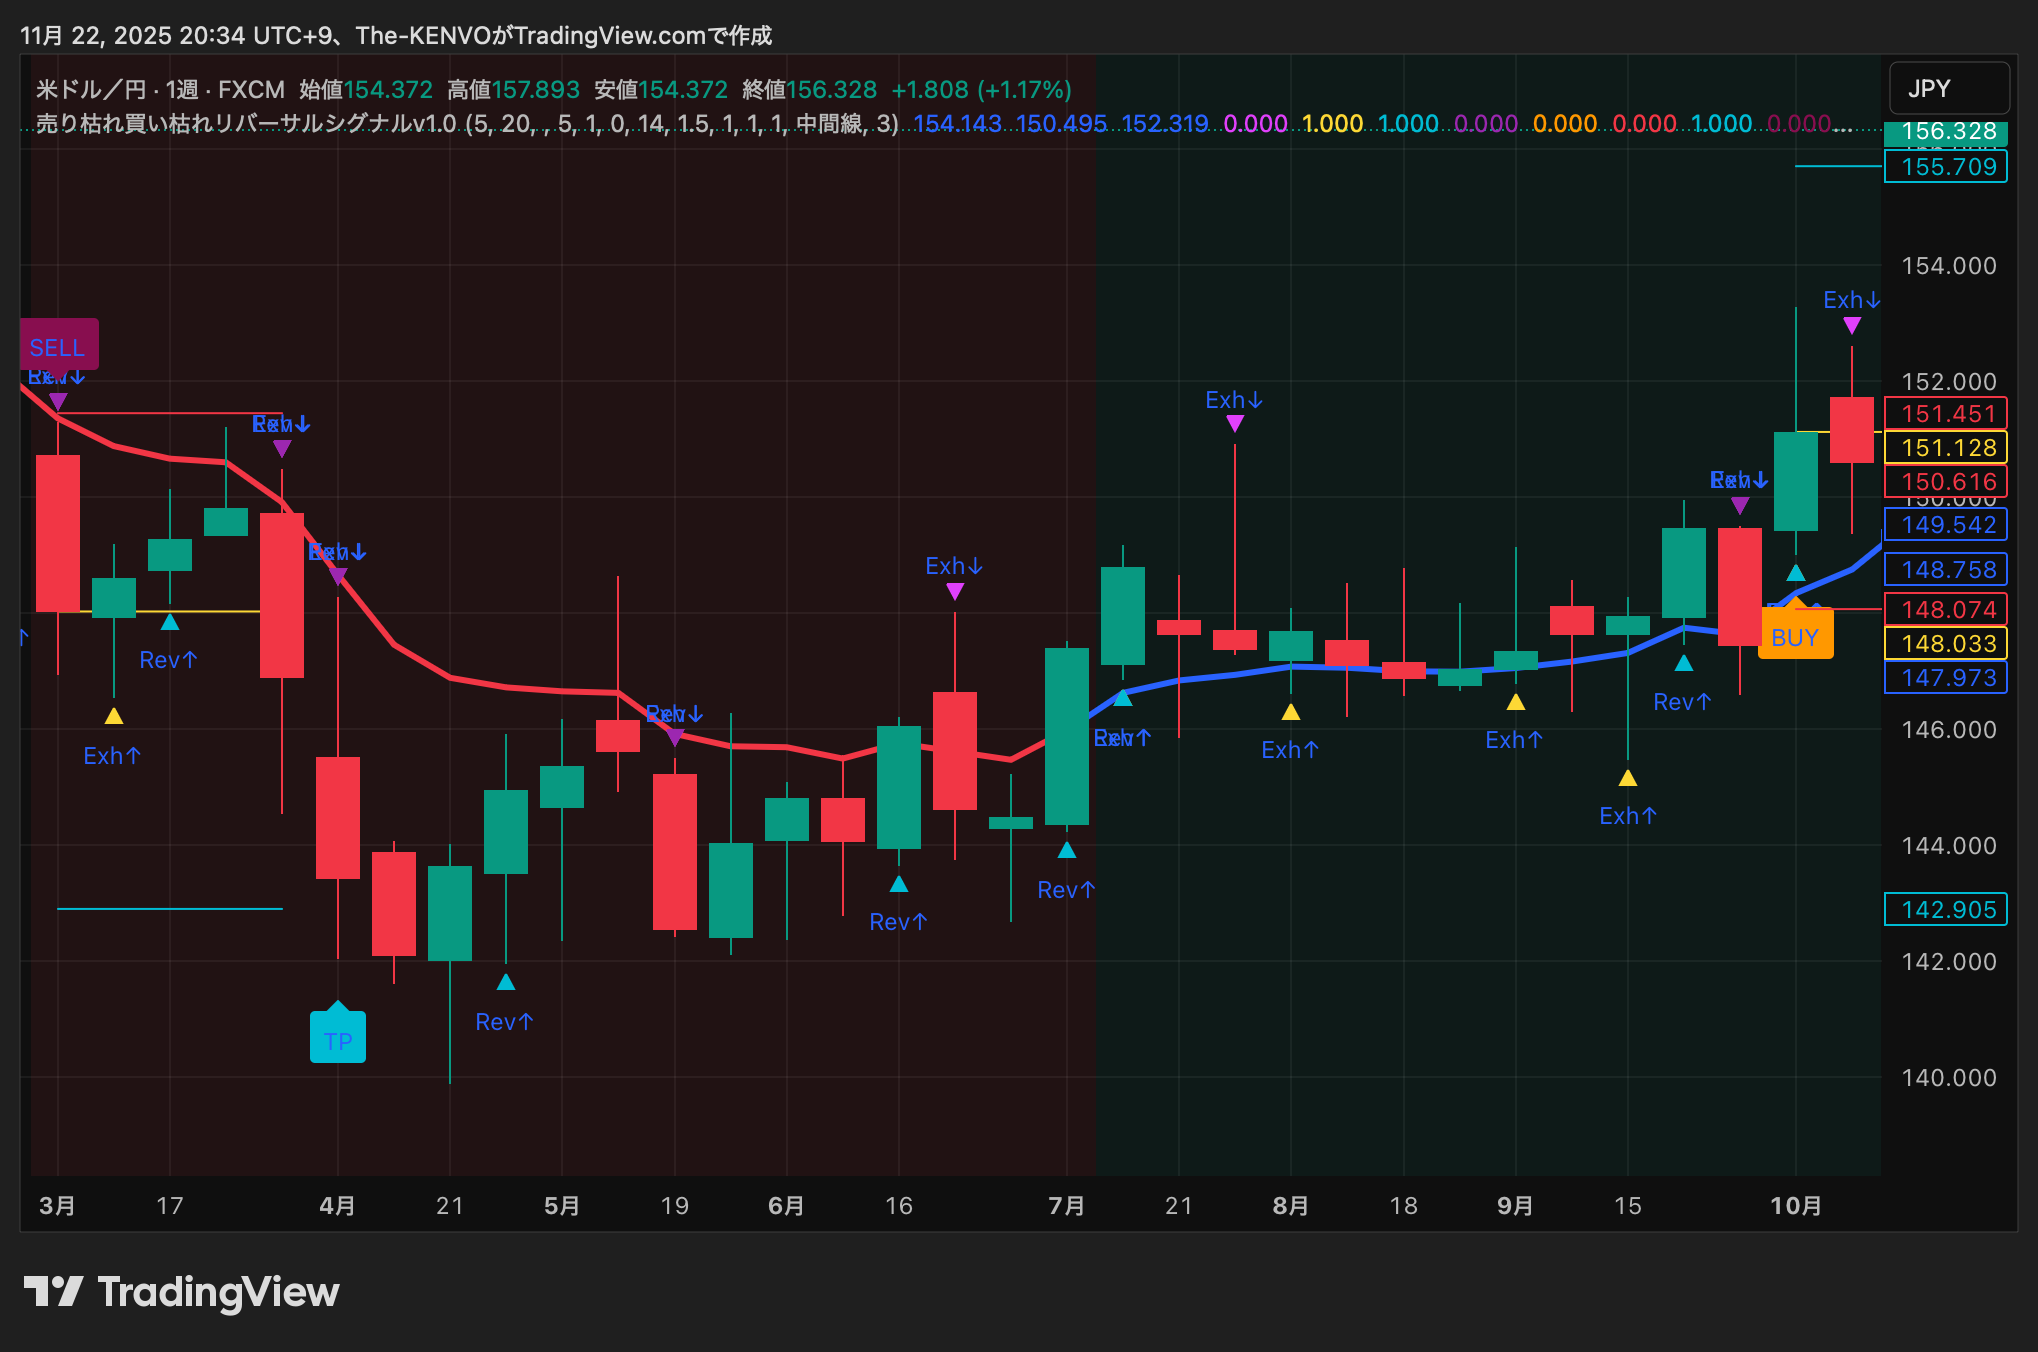Click magenta Exh↓ triangle in late June
The width and height of the screenshot is (2038, 1352).
[x=955, y=592]
